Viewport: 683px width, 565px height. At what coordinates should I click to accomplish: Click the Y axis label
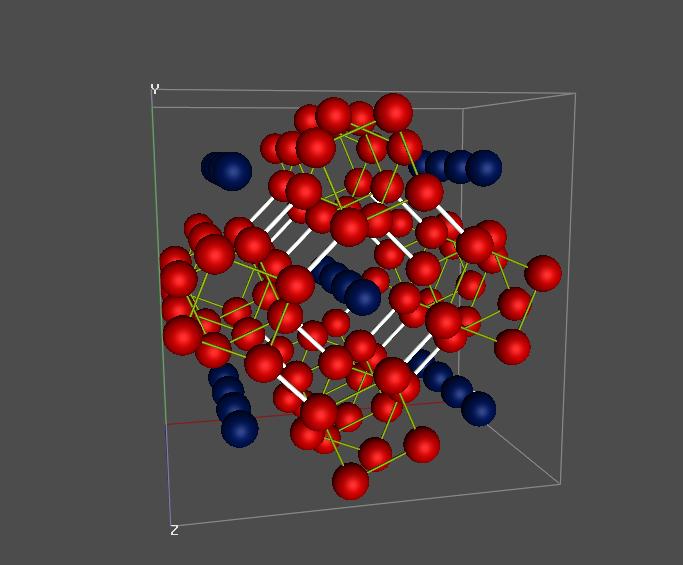tap(155, 89)
